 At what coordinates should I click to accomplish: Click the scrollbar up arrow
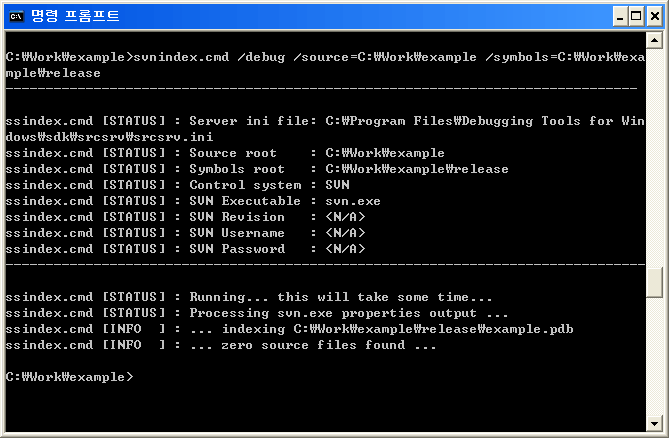coord(654,40)
